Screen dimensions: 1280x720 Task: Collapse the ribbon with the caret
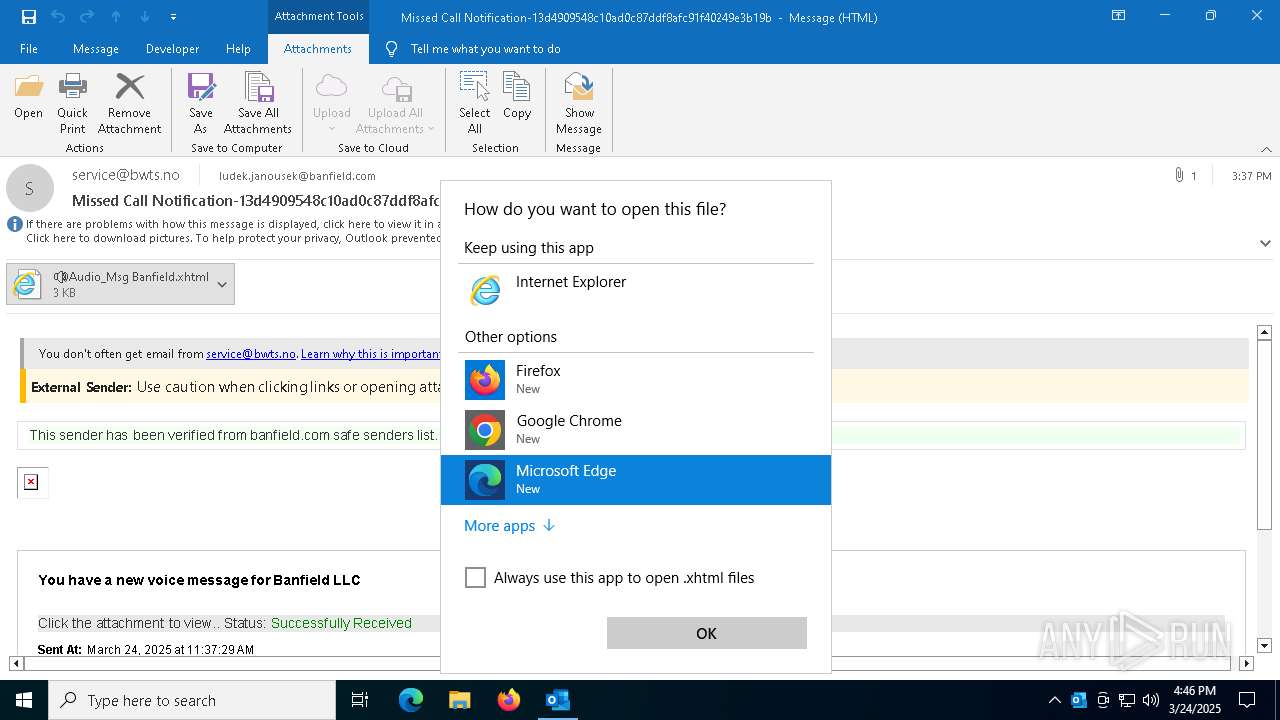pos(1266,149)
